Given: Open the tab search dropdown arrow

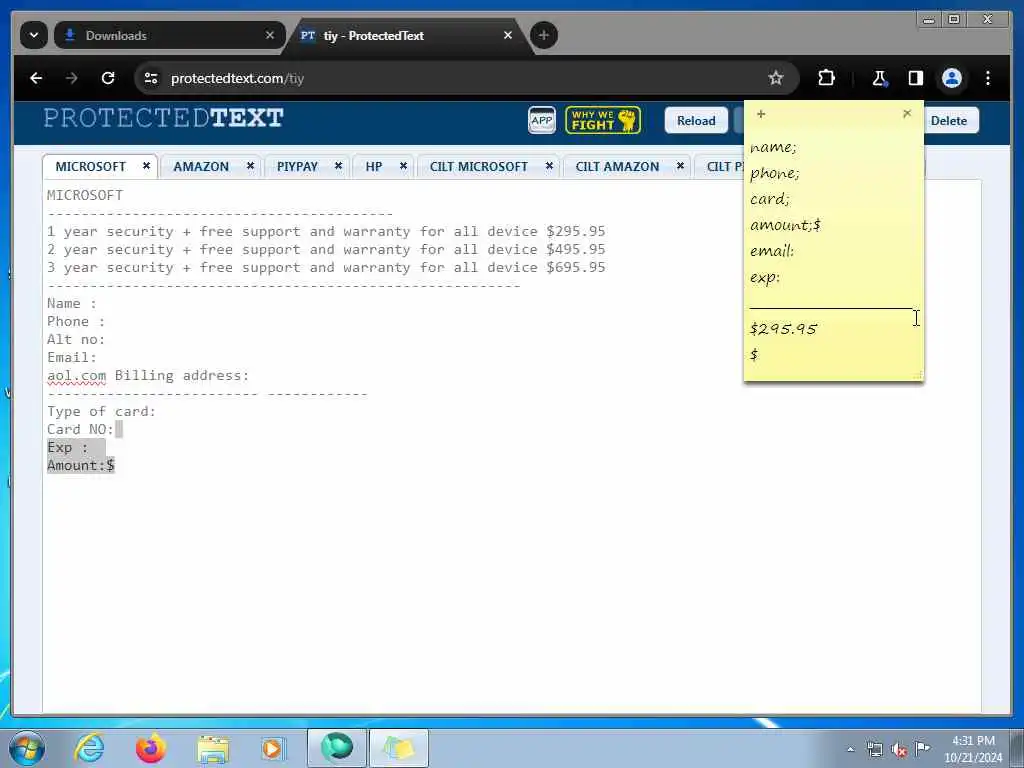Looking at the screenshot, I should pos(34,35).
